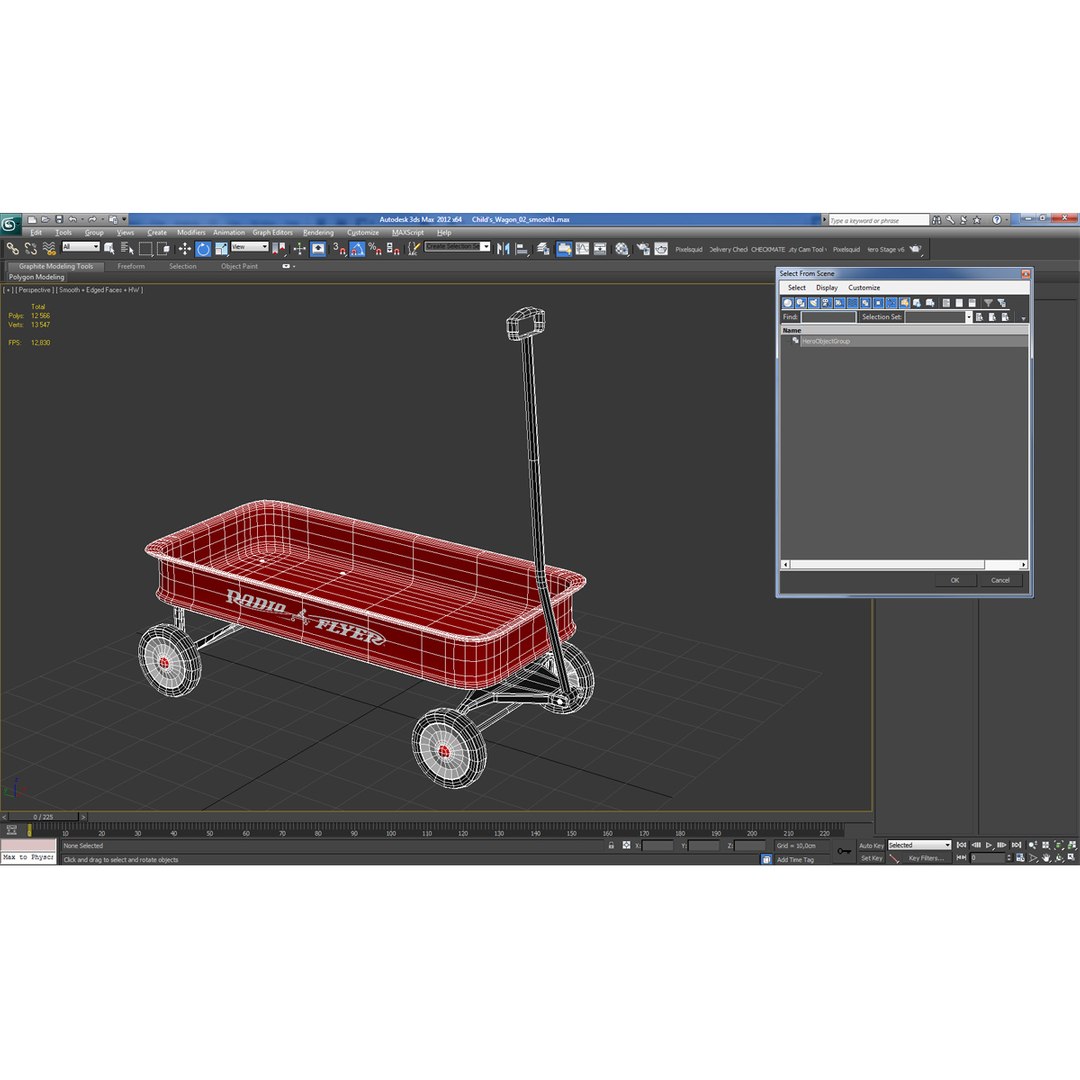Click the Auto Key button
Image resolution: width=1080 pixels, height=1080 pixels.
871,845
